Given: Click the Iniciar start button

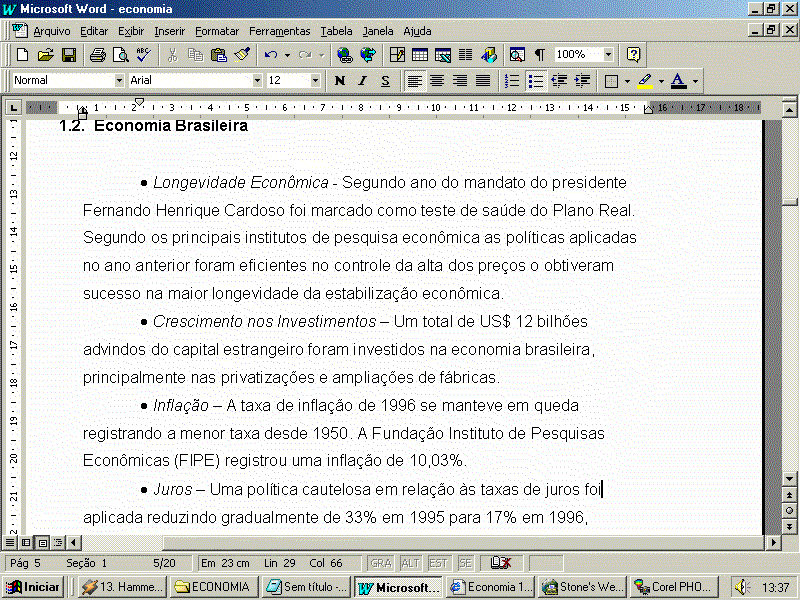Looking at the screenshot, I should pyautogui.click(x=33, y=587).
